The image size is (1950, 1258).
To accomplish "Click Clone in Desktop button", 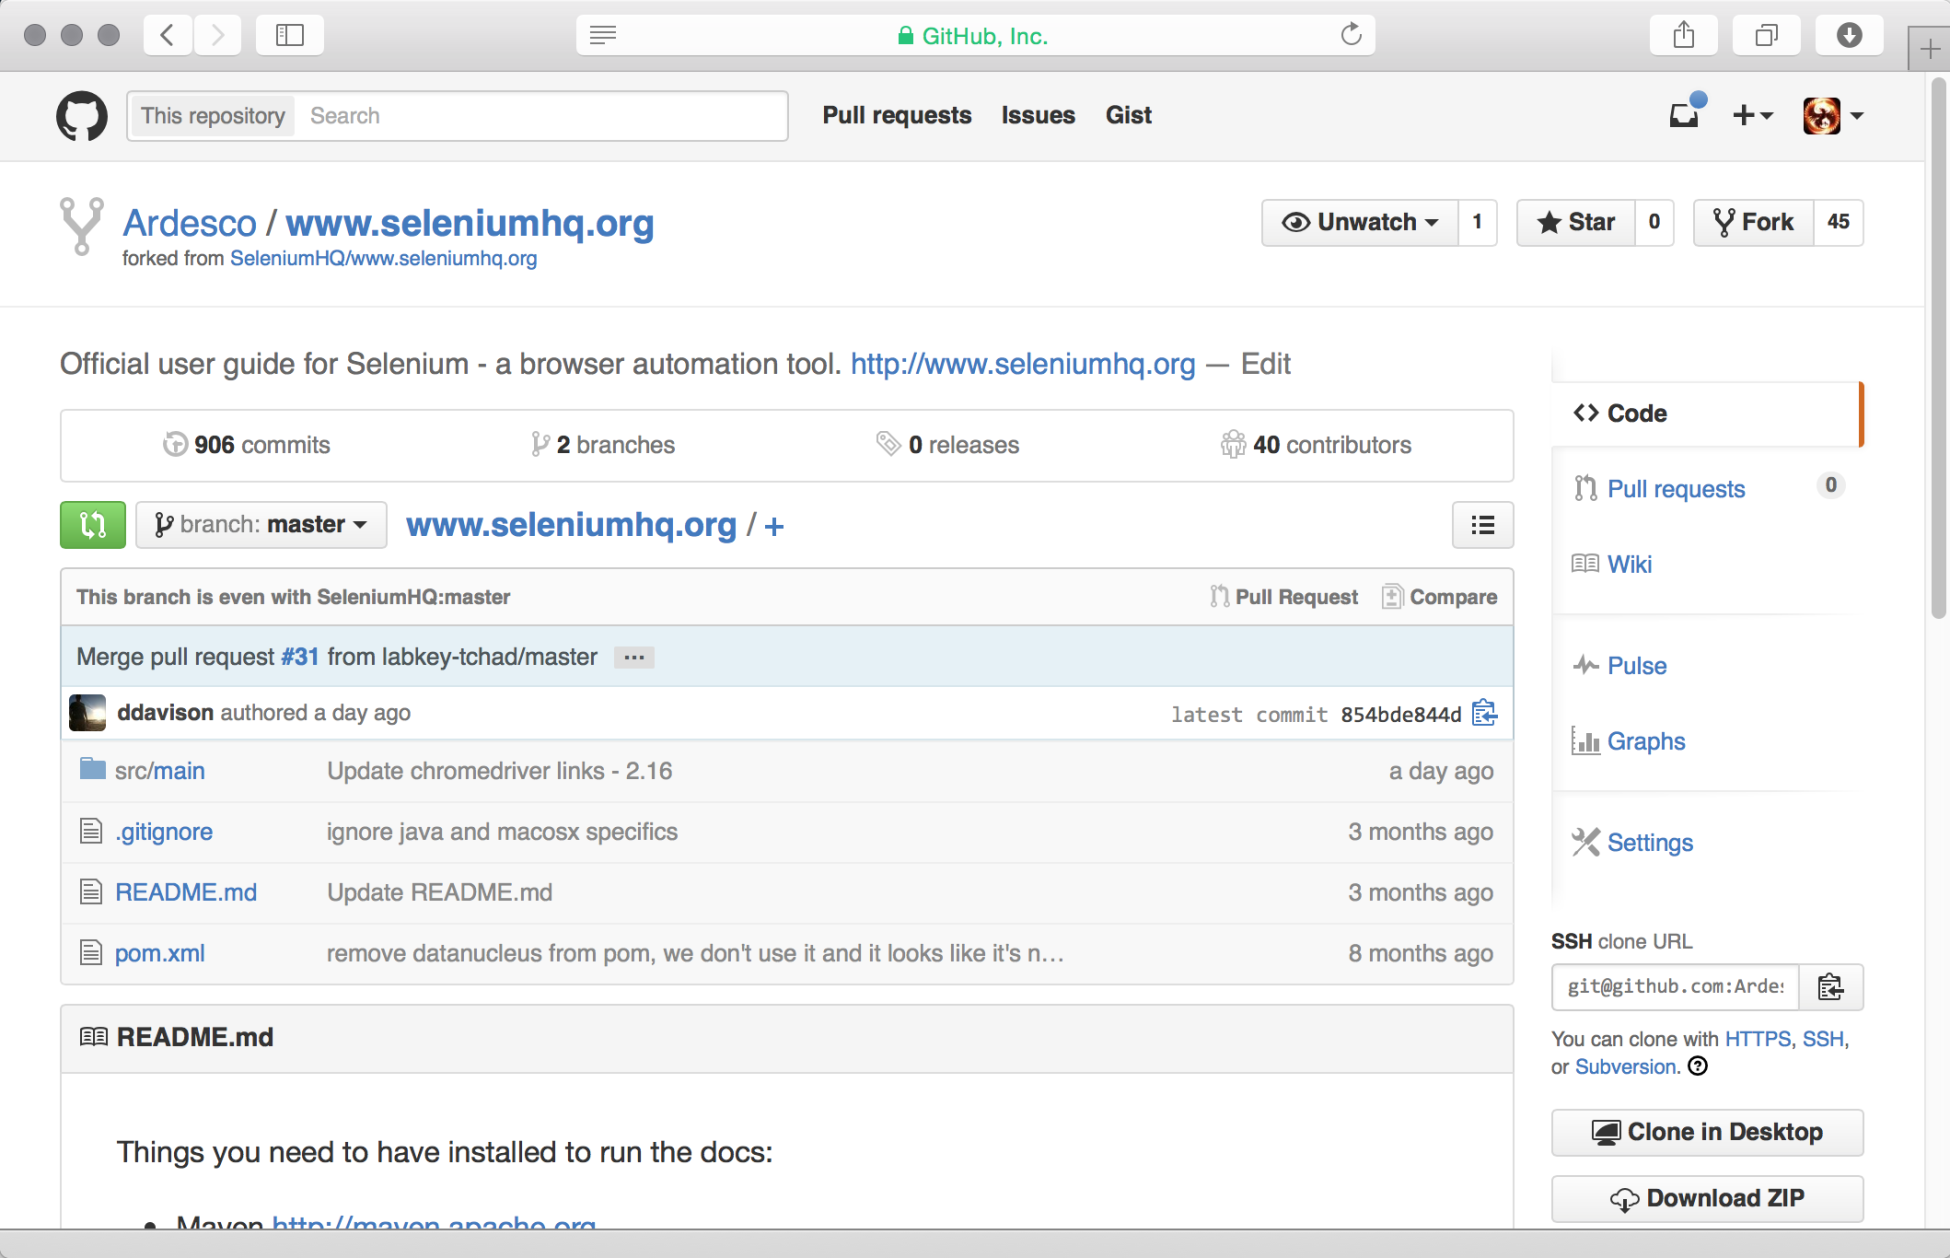I will coord(1707,1132).
